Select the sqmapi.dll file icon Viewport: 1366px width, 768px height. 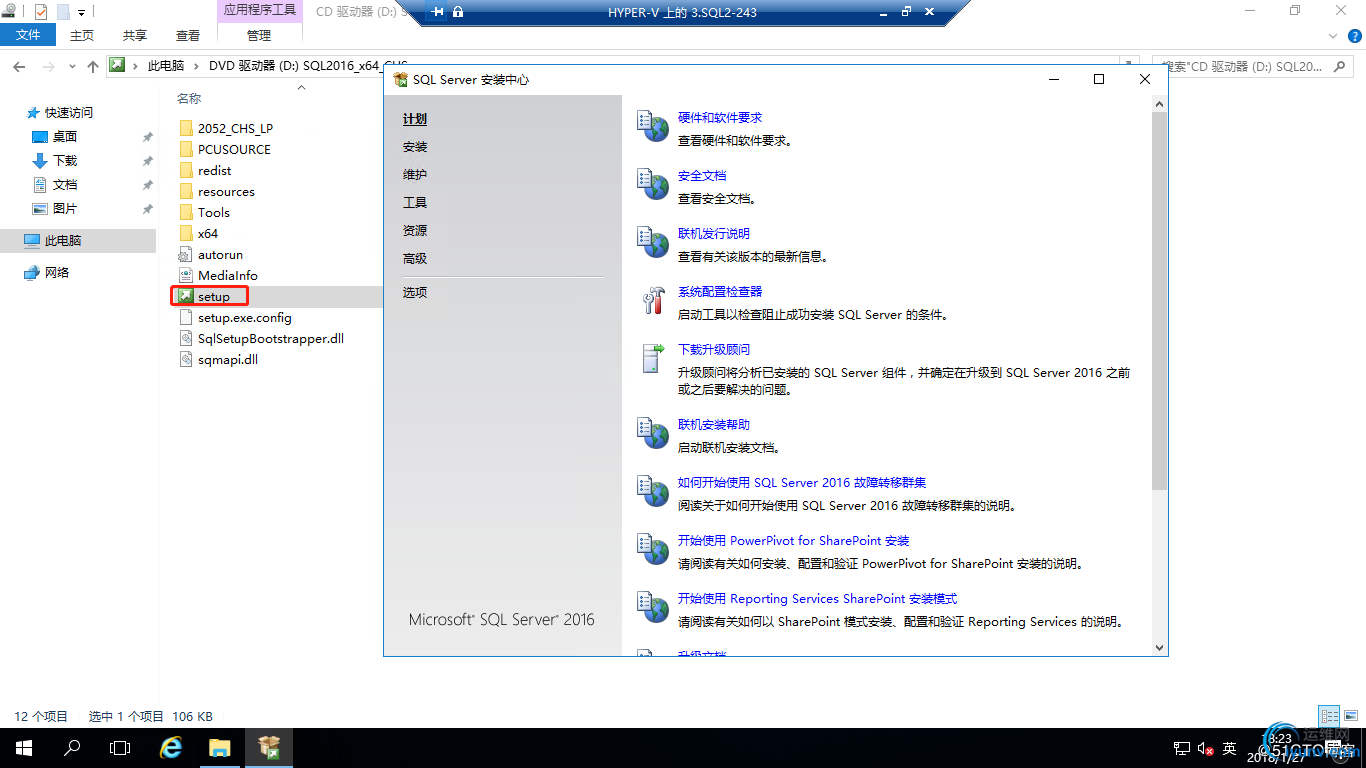coord(185,359)
